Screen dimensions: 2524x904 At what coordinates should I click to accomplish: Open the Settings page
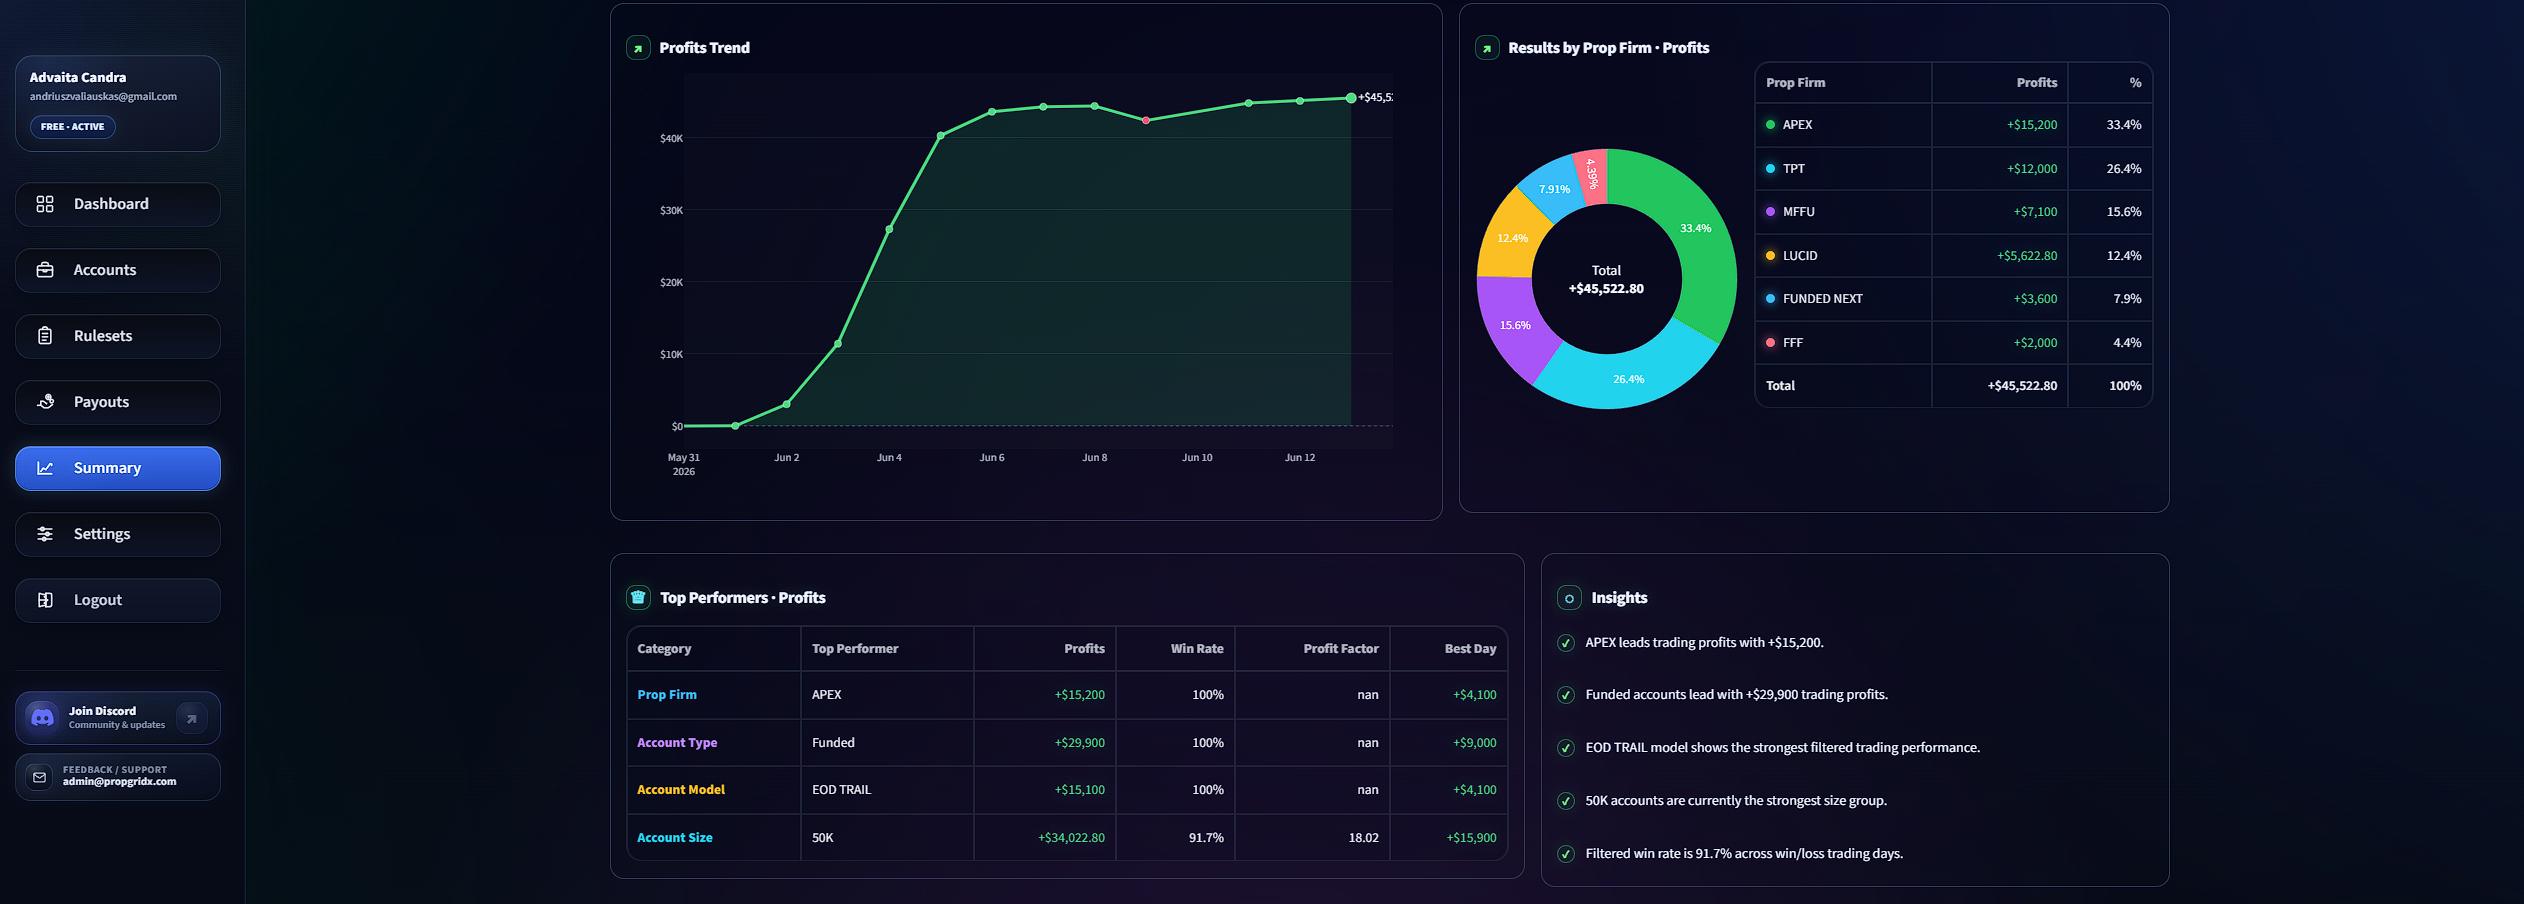point(118,534)
